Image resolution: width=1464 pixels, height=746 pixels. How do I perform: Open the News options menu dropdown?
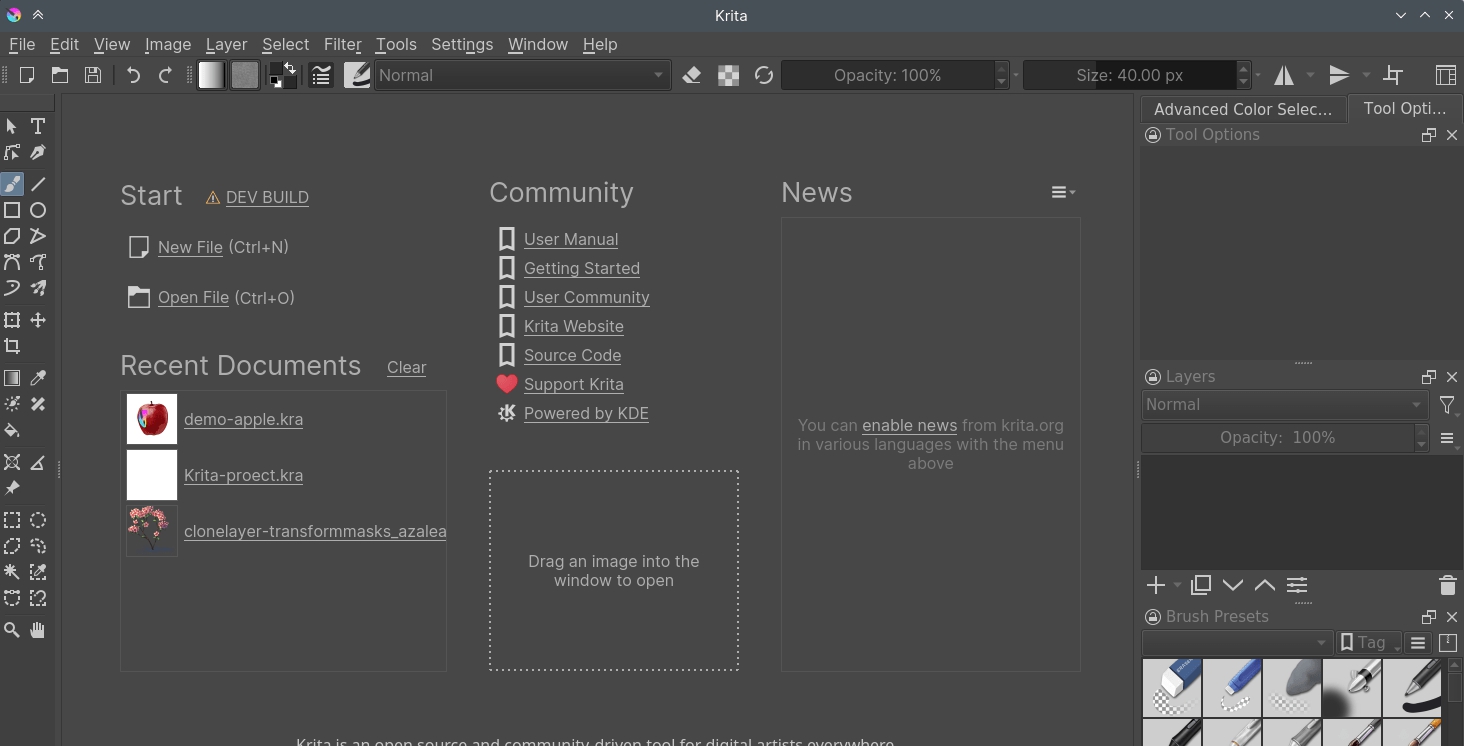point(1062,192)
